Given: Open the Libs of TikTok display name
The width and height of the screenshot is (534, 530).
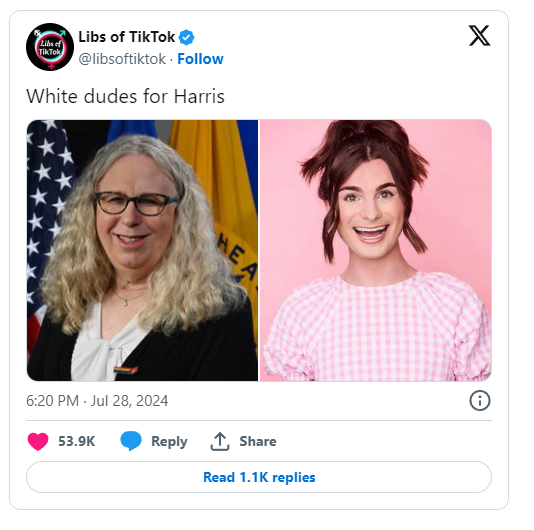Looking at the screenshot, I should tap(127, 37).
